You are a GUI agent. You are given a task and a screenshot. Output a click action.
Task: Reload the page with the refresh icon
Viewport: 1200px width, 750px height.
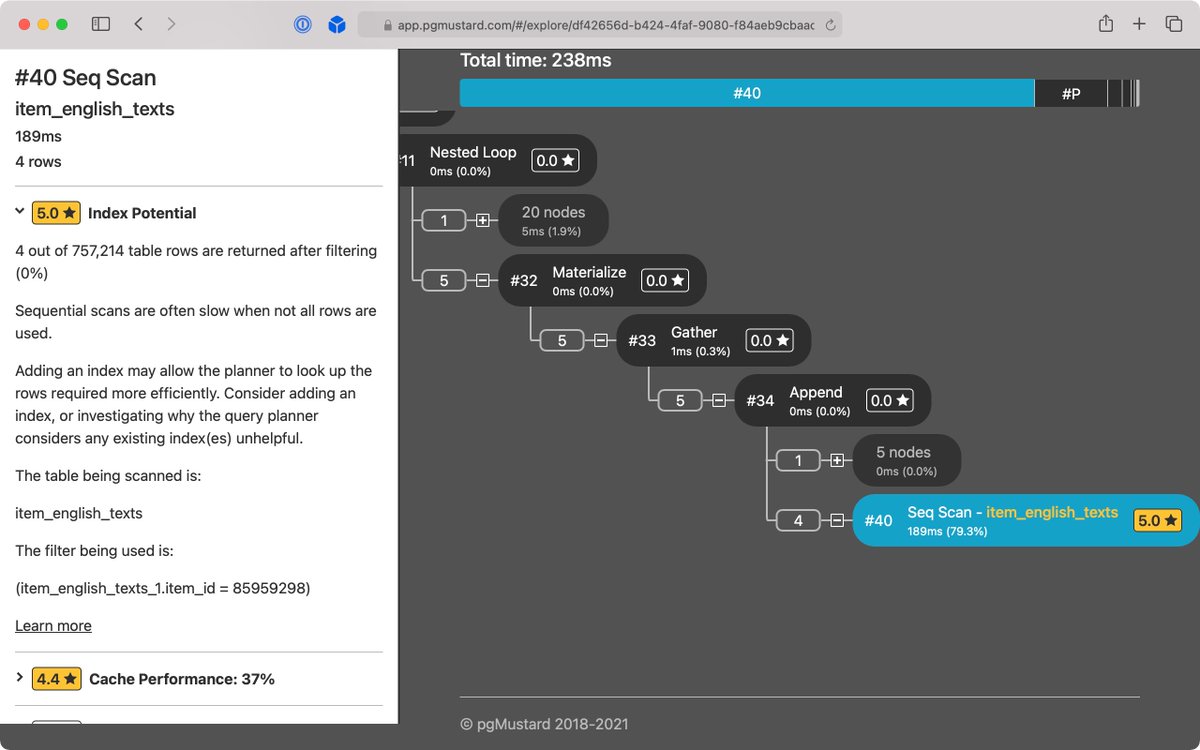click(830, 25)
